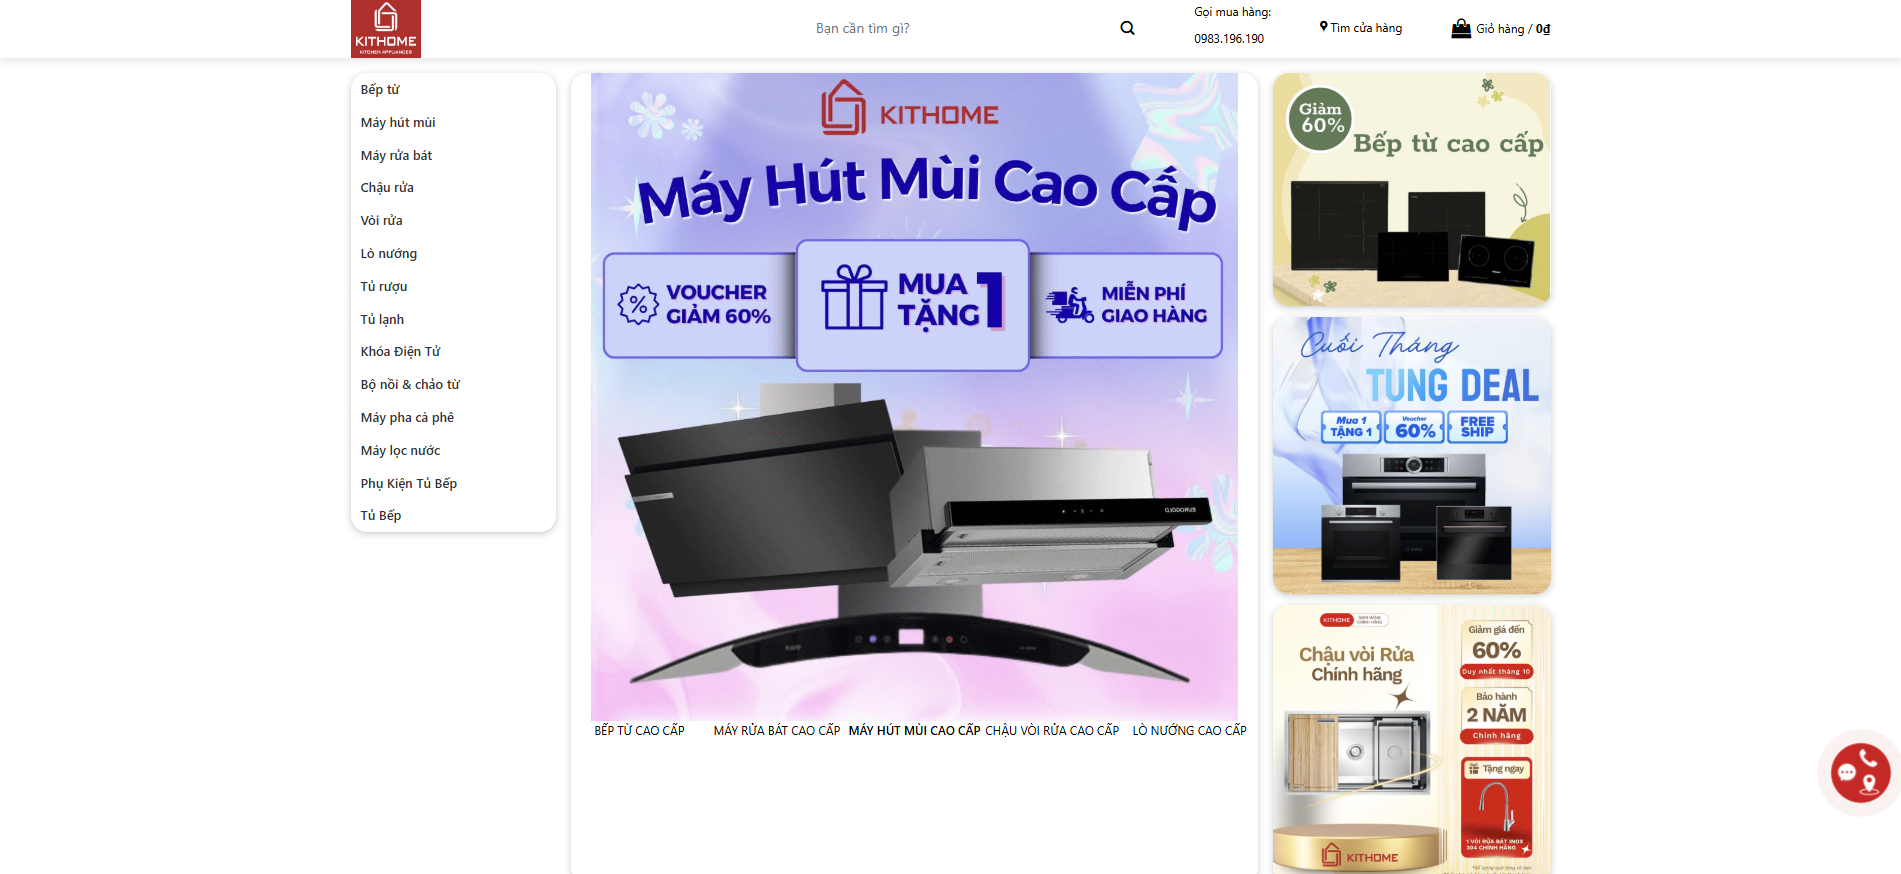Select 'Máy rửa bát' category in sidebar

coord(396,156)
